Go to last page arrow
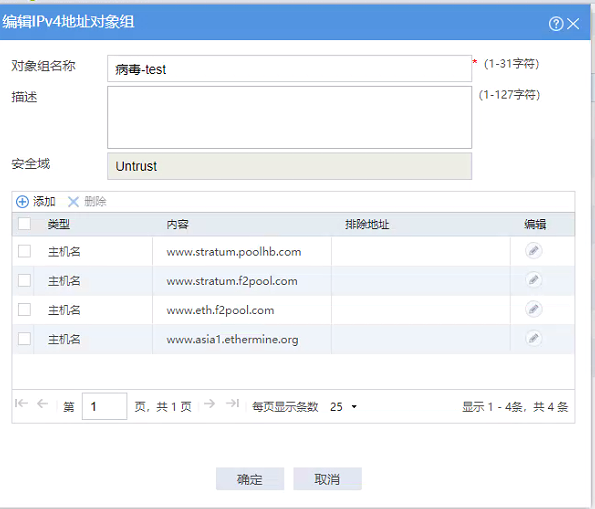This screenshot has width=595, height=509. 232,403
